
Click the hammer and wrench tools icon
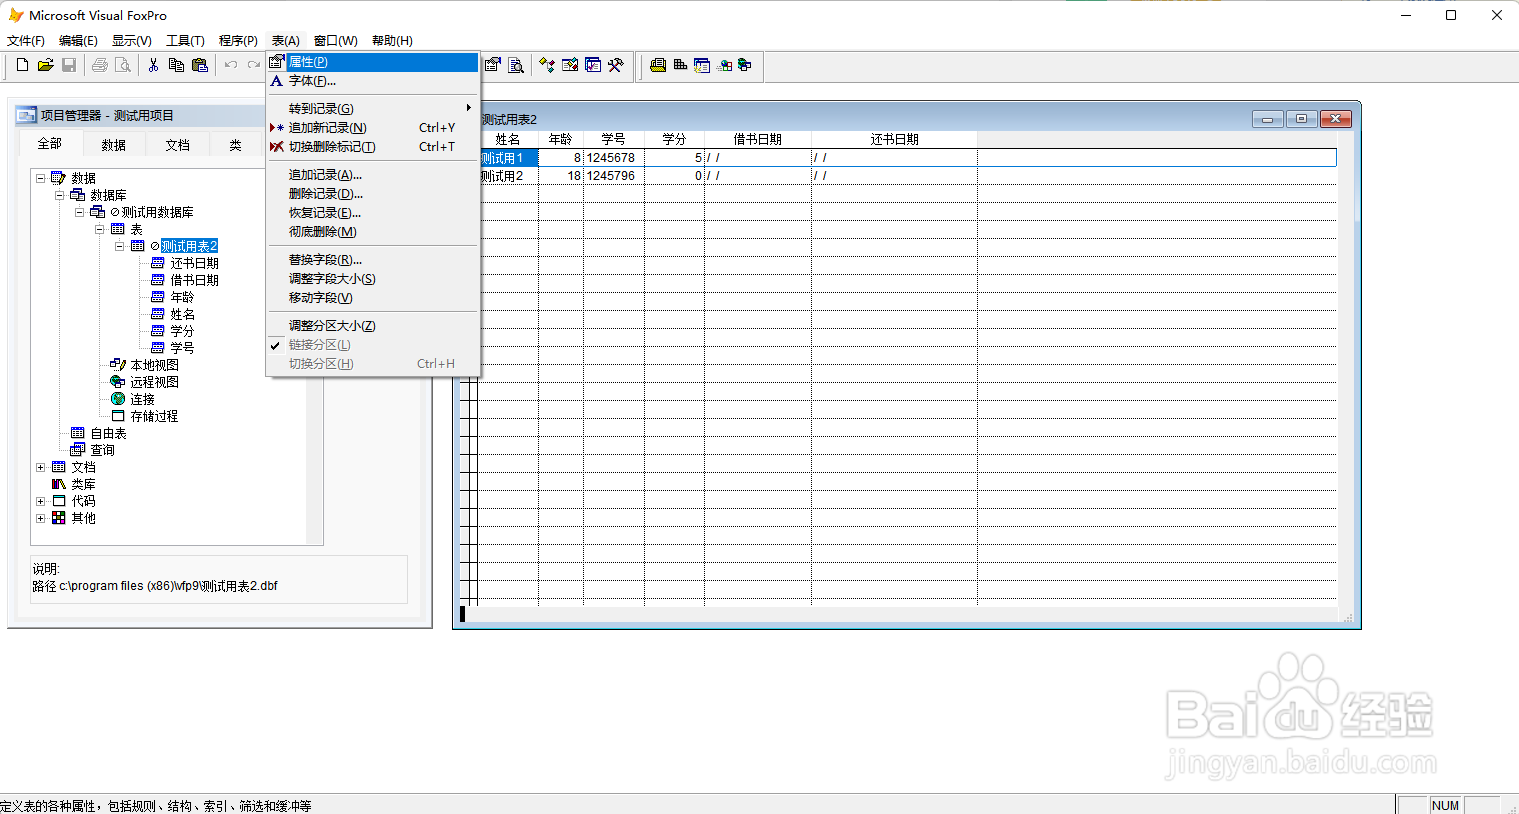616,65
